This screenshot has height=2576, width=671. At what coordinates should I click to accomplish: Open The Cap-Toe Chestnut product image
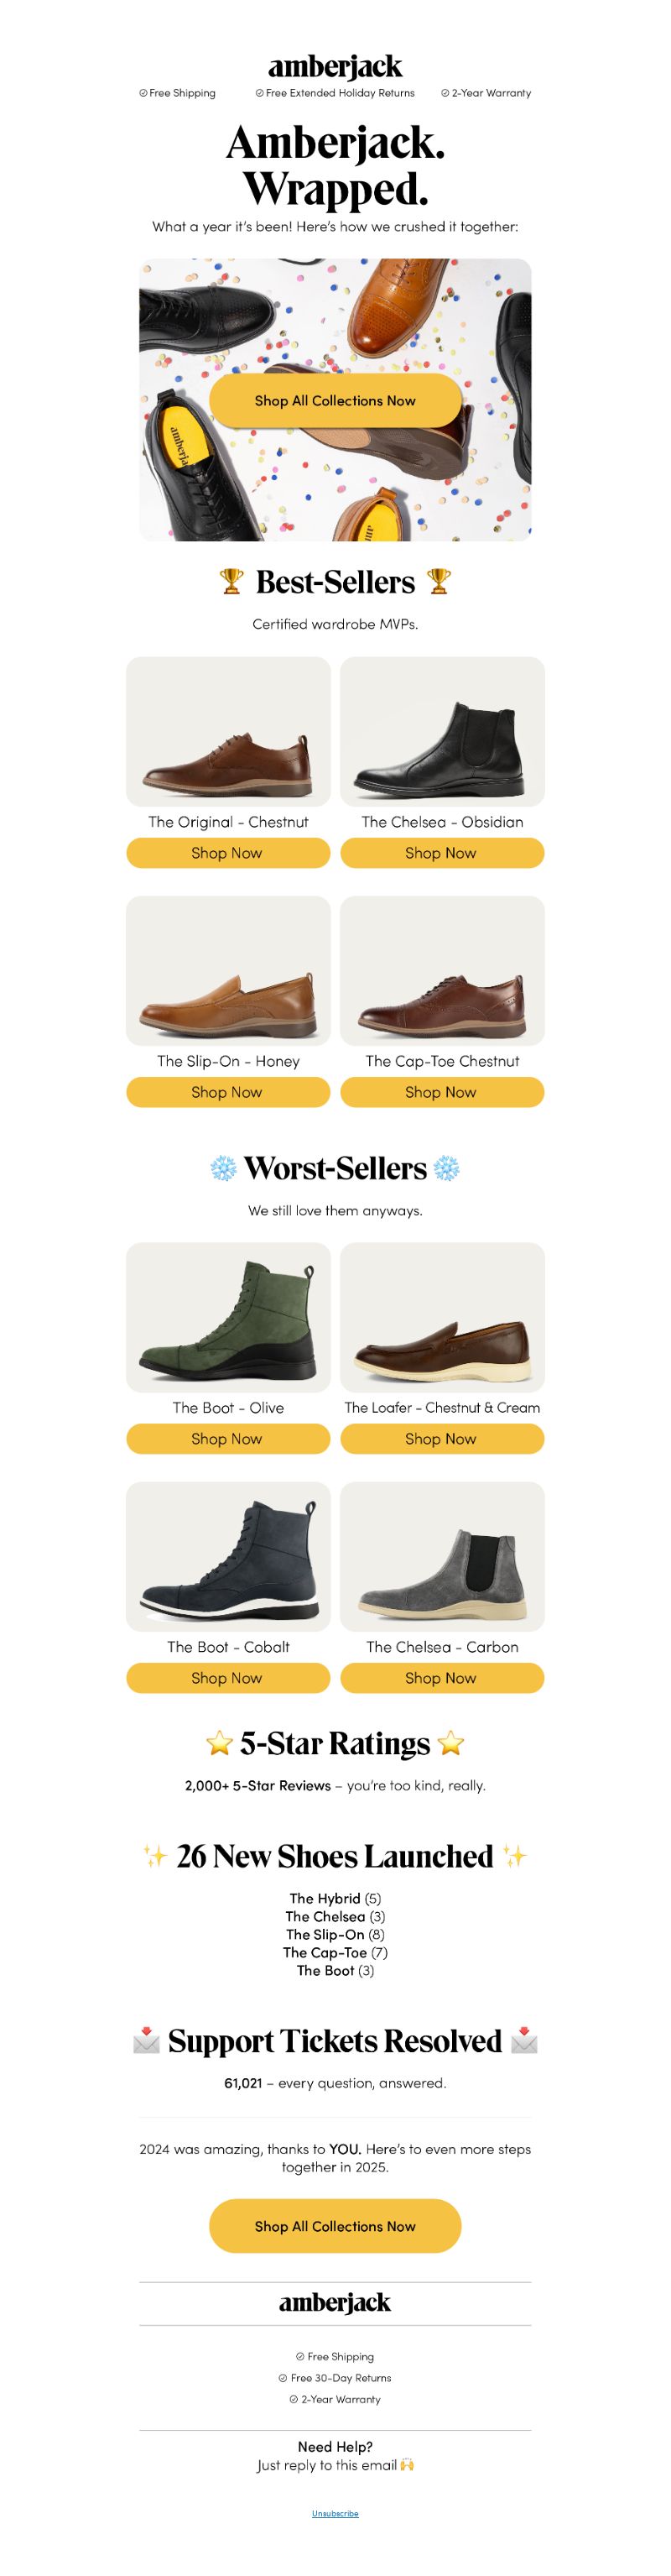(442, 970)
